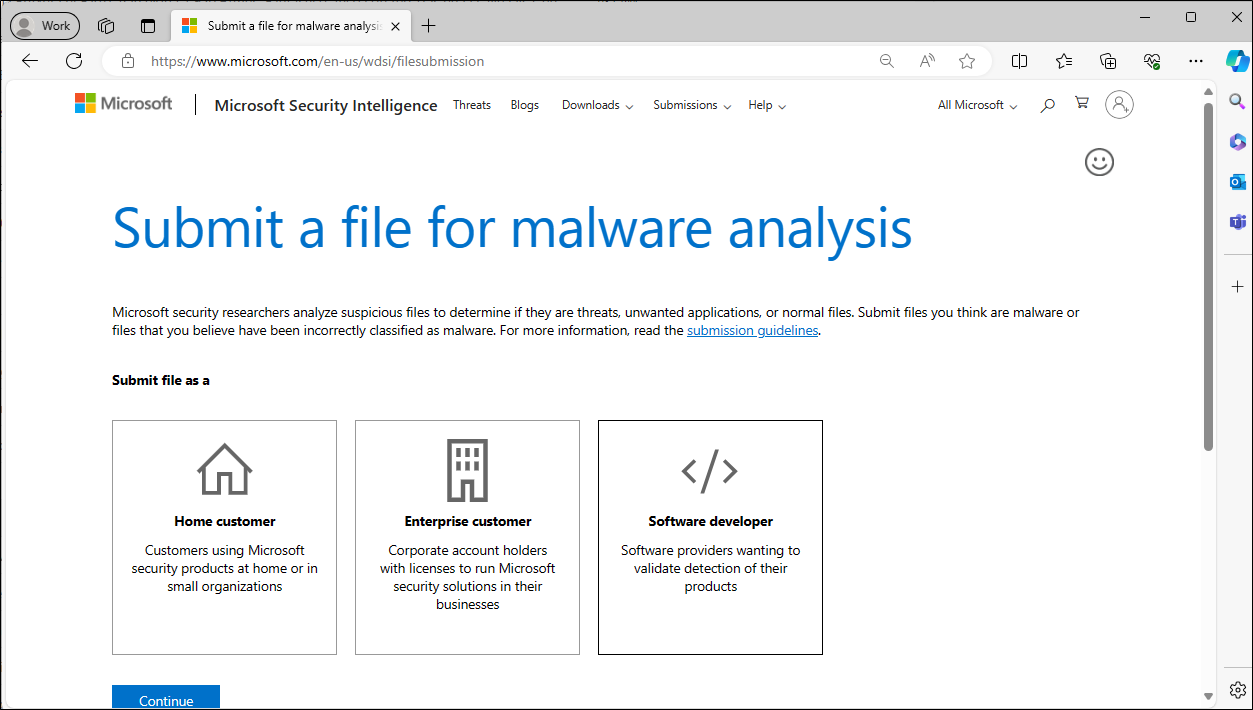This screenshot has height=710, width=1253.
Task: Open the Threats menu item
Action: click(472, 105)
